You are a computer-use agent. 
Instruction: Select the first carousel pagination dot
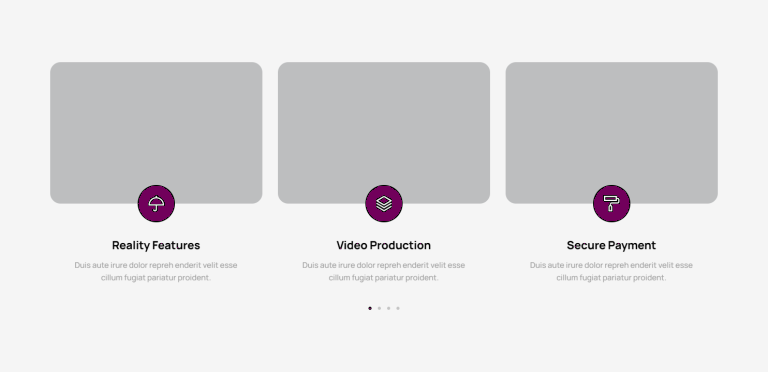point(370,308)
